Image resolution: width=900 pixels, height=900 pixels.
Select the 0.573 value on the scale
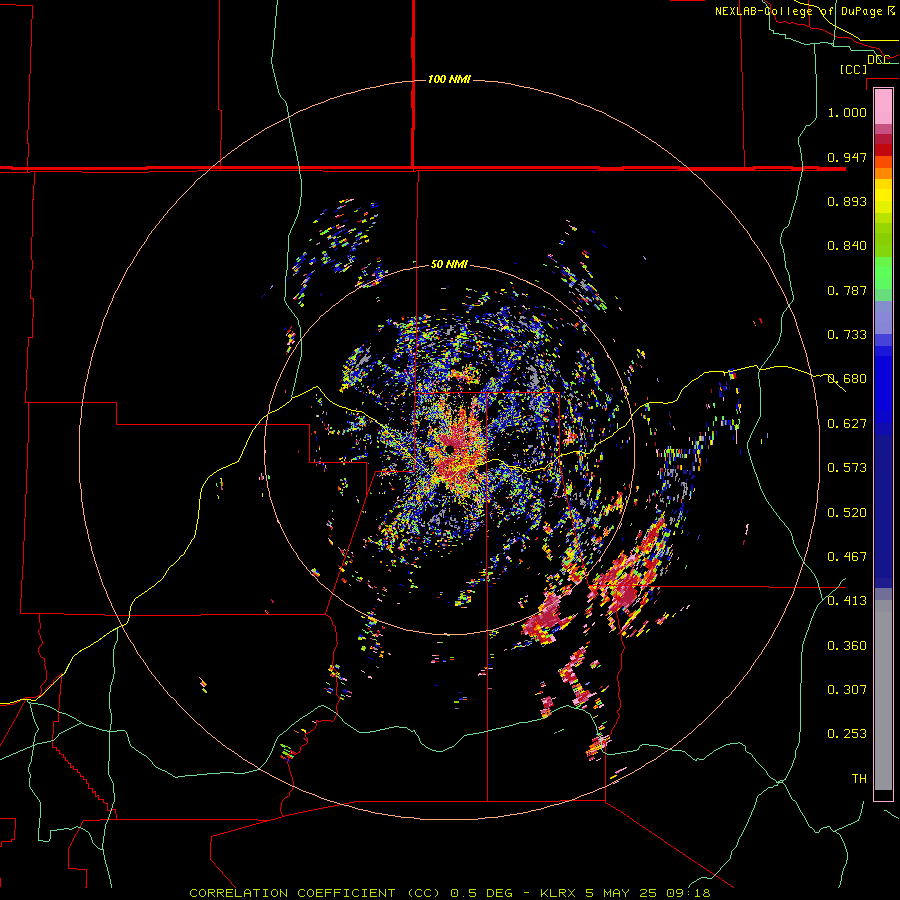coord(847,467)
